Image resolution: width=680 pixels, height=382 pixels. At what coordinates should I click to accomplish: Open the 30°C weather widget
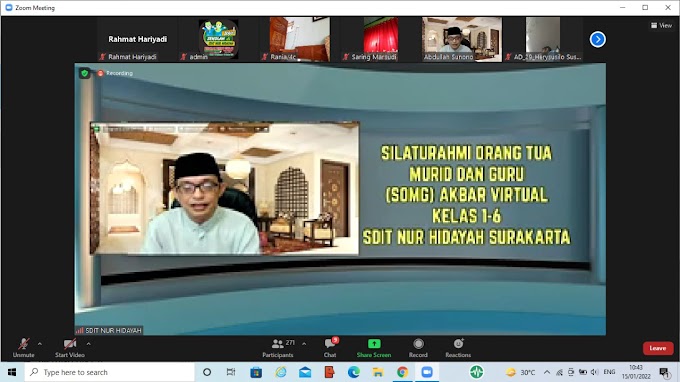pyautogui.click(x=520, y=372)
